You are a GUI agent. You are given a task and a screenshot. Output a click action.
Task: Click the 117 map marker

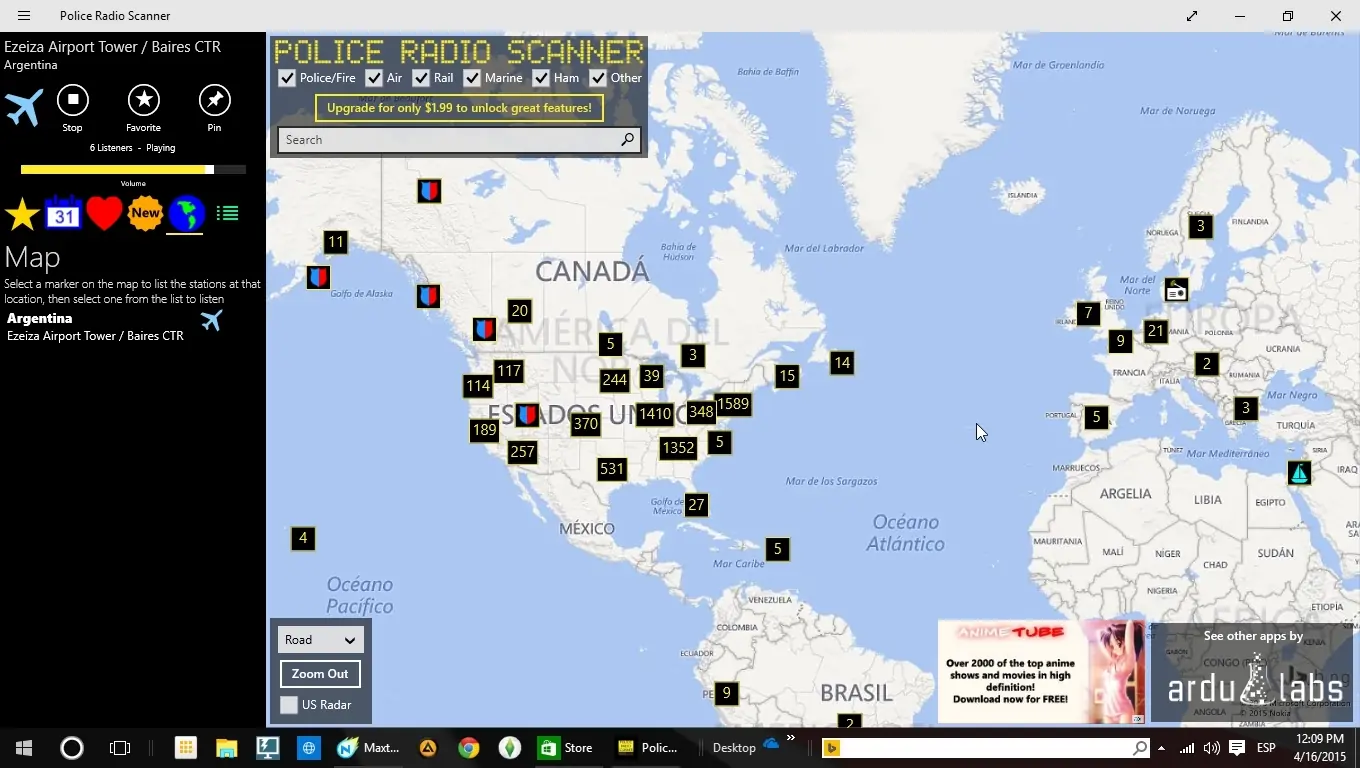509,372
